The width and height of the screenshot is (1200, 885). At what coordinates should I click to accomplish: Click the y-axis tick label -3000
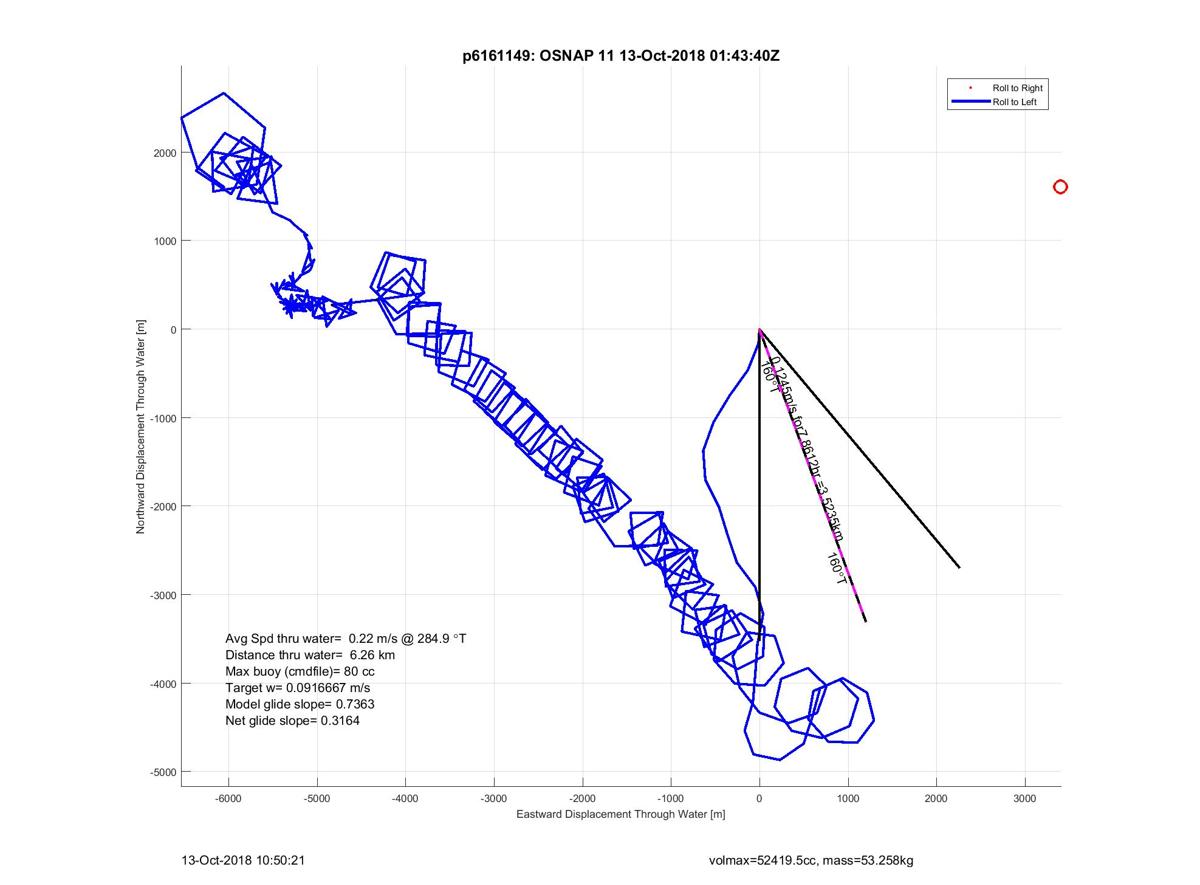163,595
